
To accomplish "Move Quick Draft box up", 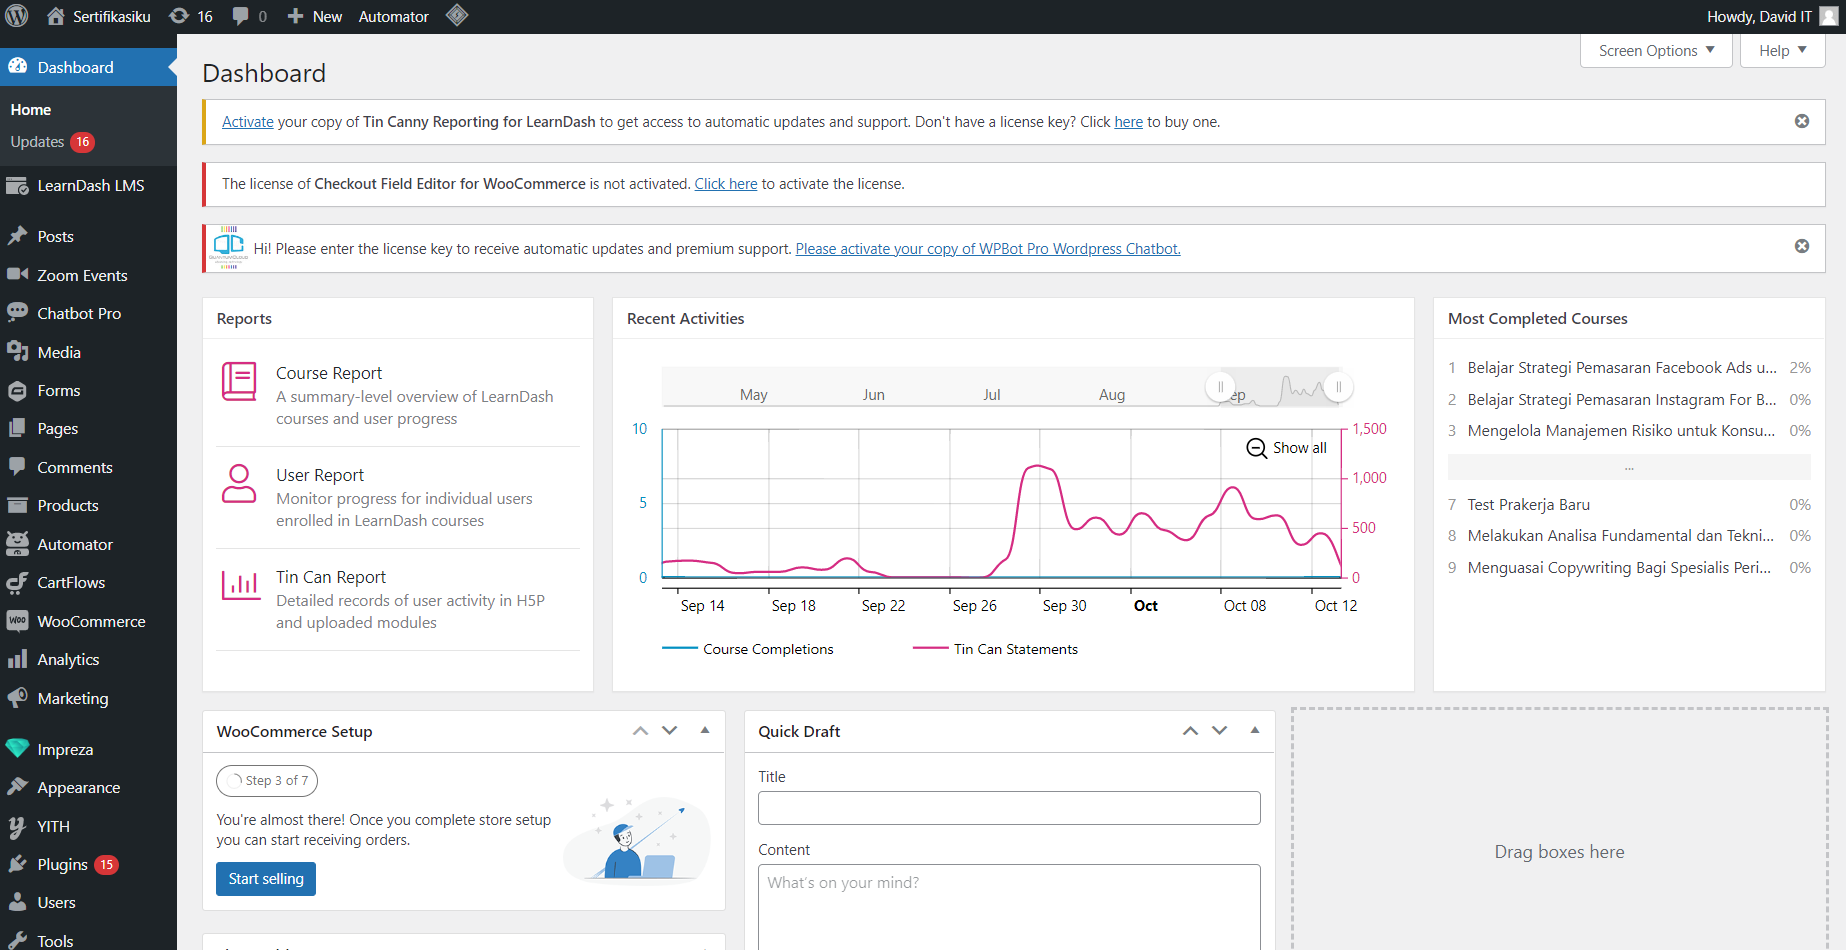I will pyautogui.click(x=1190, y=731).
